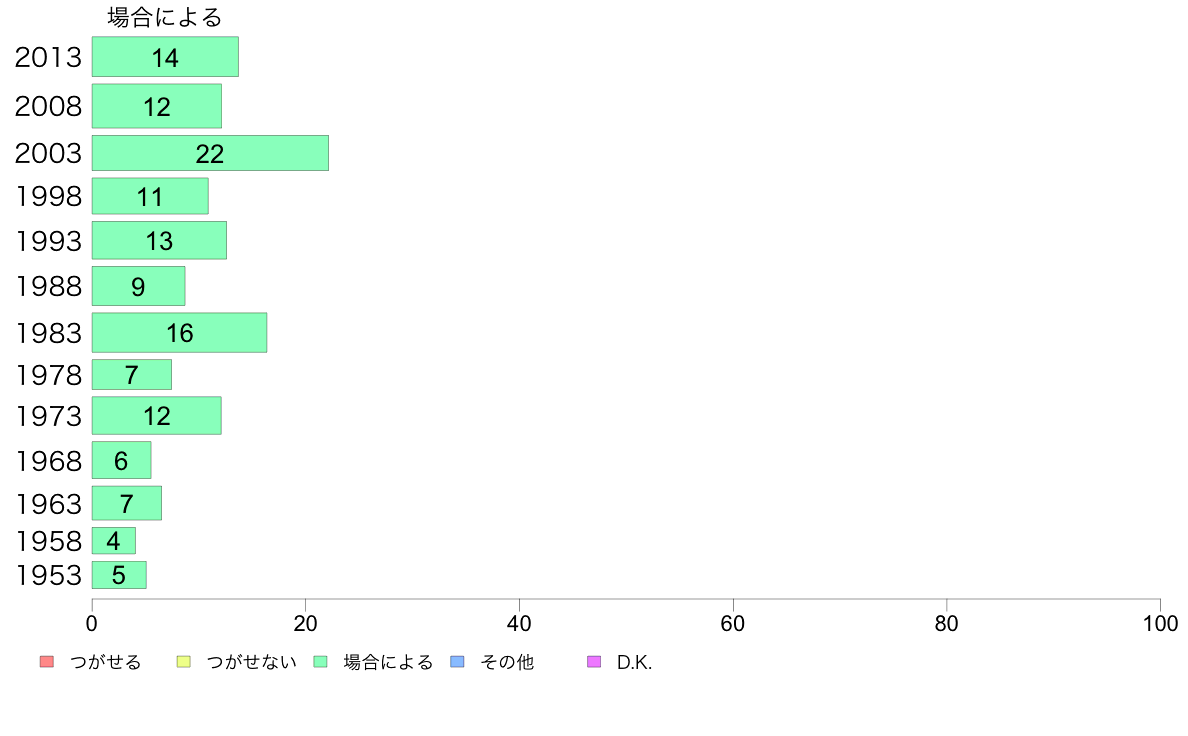Click the 100 tick on the x-axis
This screenshot has height=736, width=1188.
click(x=1160, y=624)
